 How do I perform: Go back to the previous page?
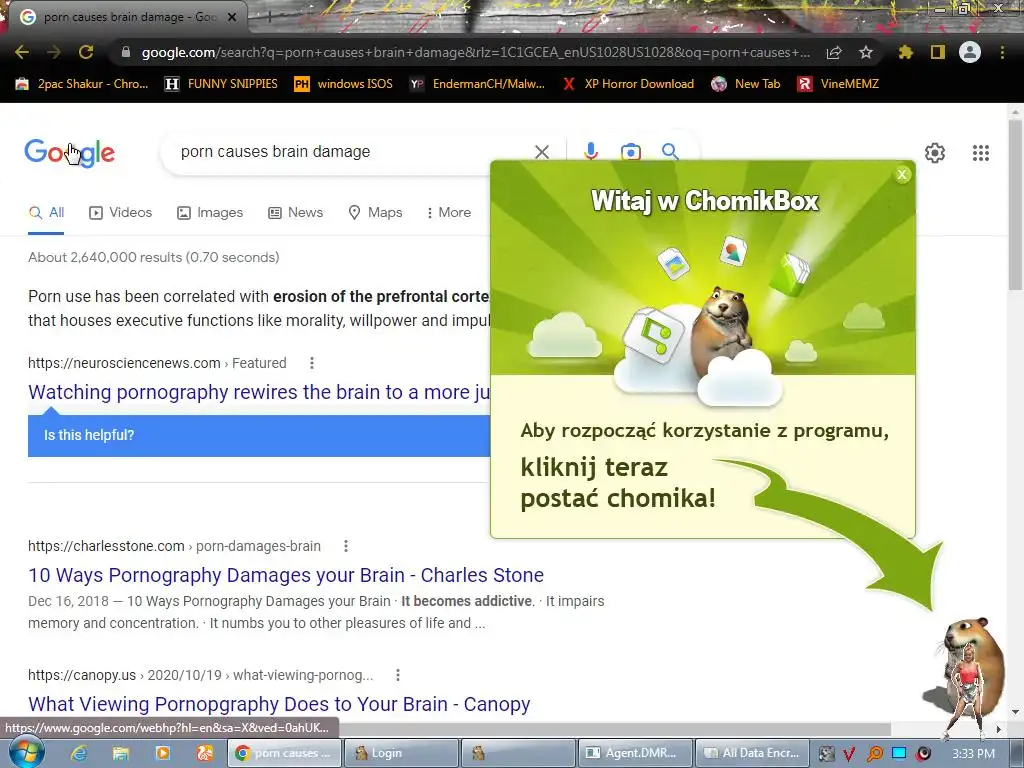pyautogui.click(x=22, y=52)
